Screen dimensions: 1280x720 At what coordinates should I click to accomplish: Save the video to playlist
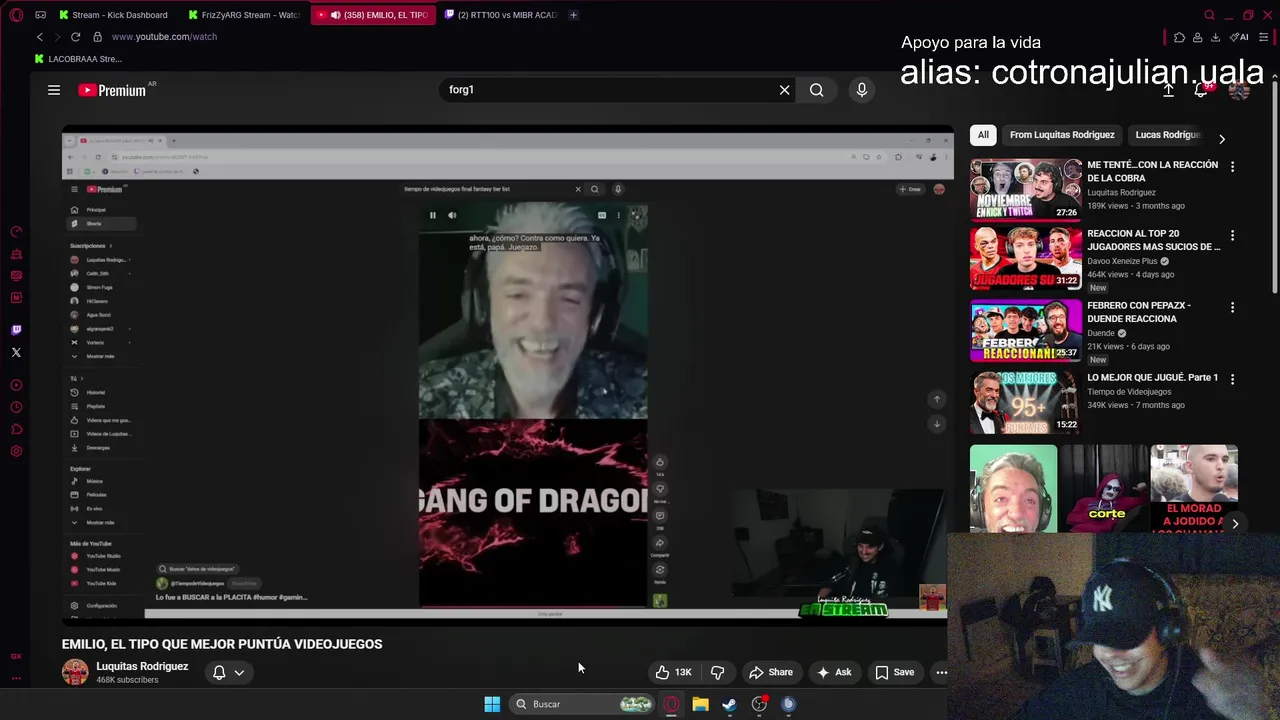[x=895, y=672]
